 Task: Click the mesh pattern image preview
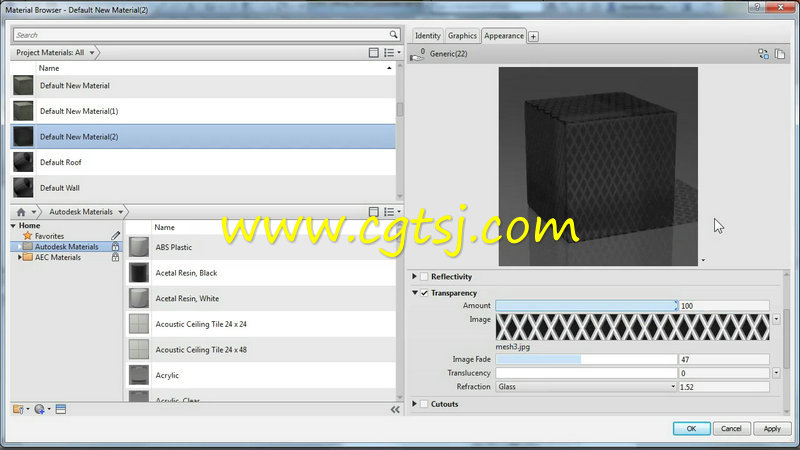coord(632,327)
